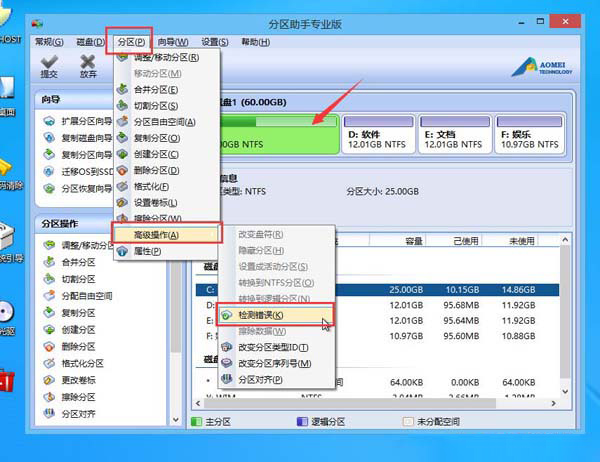This screenshot has width=600, height=462.
Task: Launch 复制分区向导 in wizard panel
Action: (x=77, y=155)
